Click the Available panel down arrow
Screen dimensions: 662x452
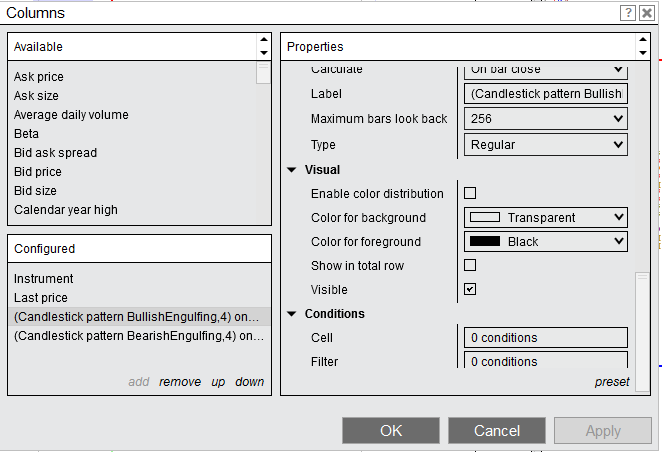tap(264, 53)
